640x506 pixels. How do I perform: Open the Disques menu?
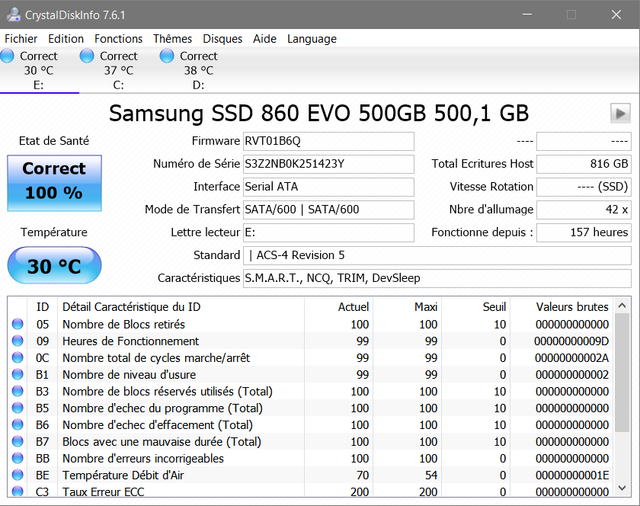pyautogui.click(x=222, y=39)
